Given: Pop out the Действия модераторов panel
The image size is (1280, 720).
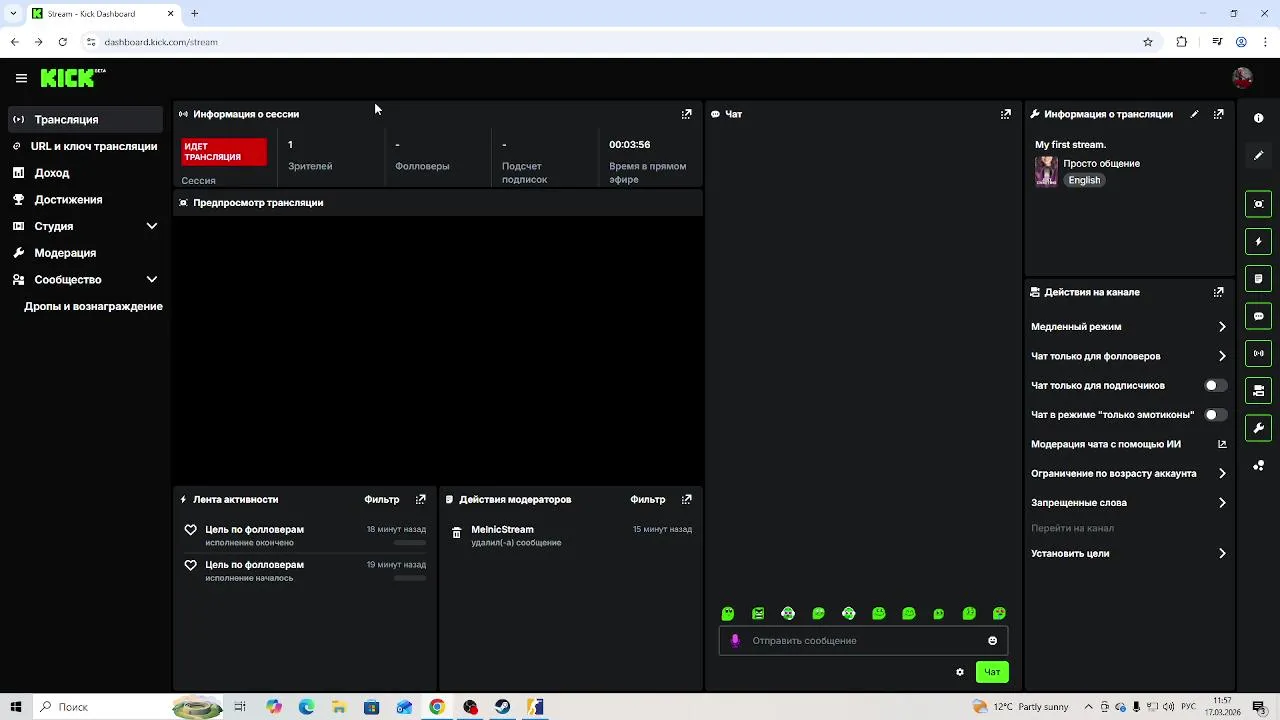Looking at the screenshot, I should 686,499.
